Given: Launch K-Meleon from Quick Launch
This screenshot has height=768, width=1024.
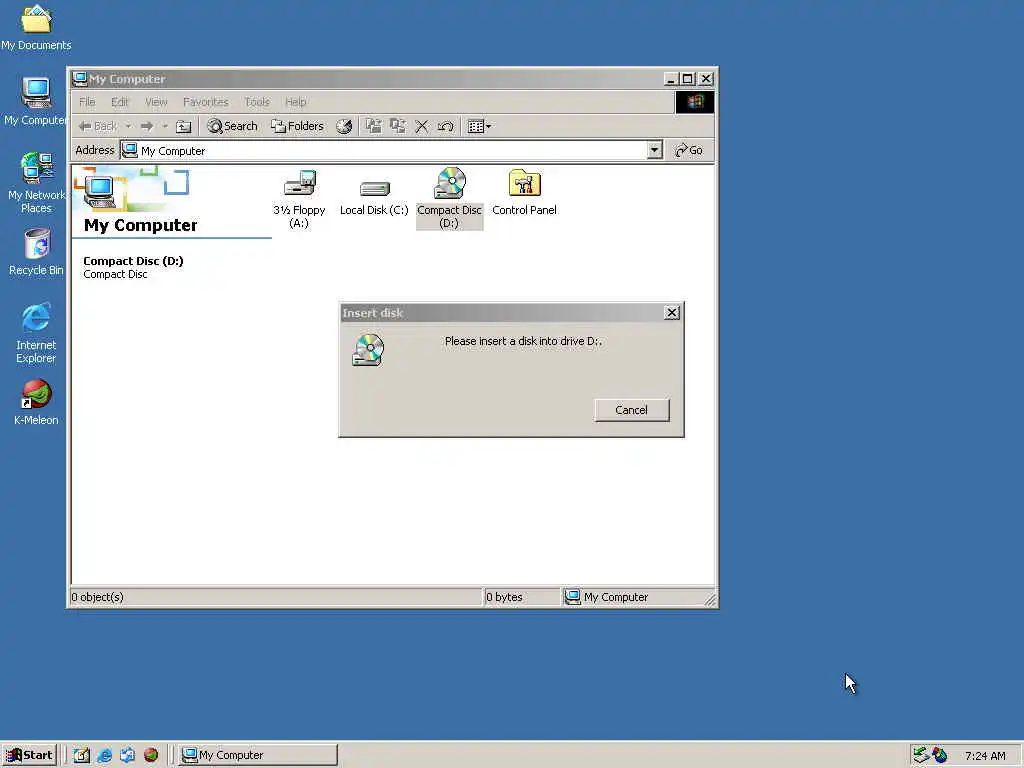Looking at the screenshot, I should point(151,755).
